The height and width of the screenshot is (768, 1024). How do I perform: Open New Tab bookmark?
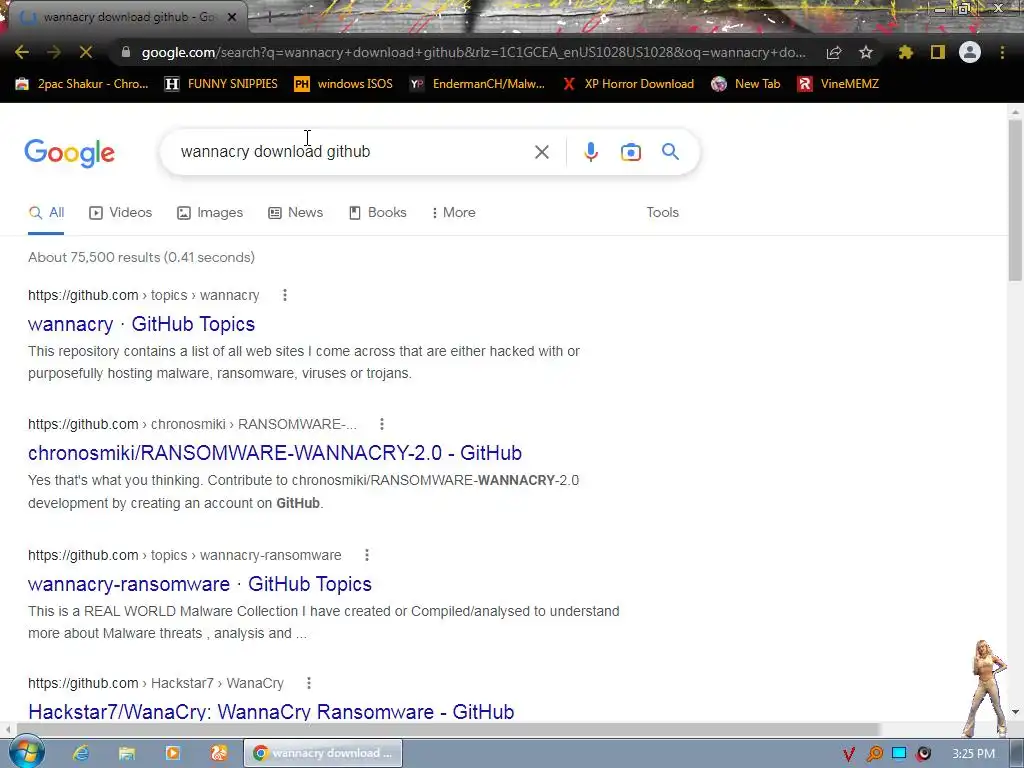(746, 84)
